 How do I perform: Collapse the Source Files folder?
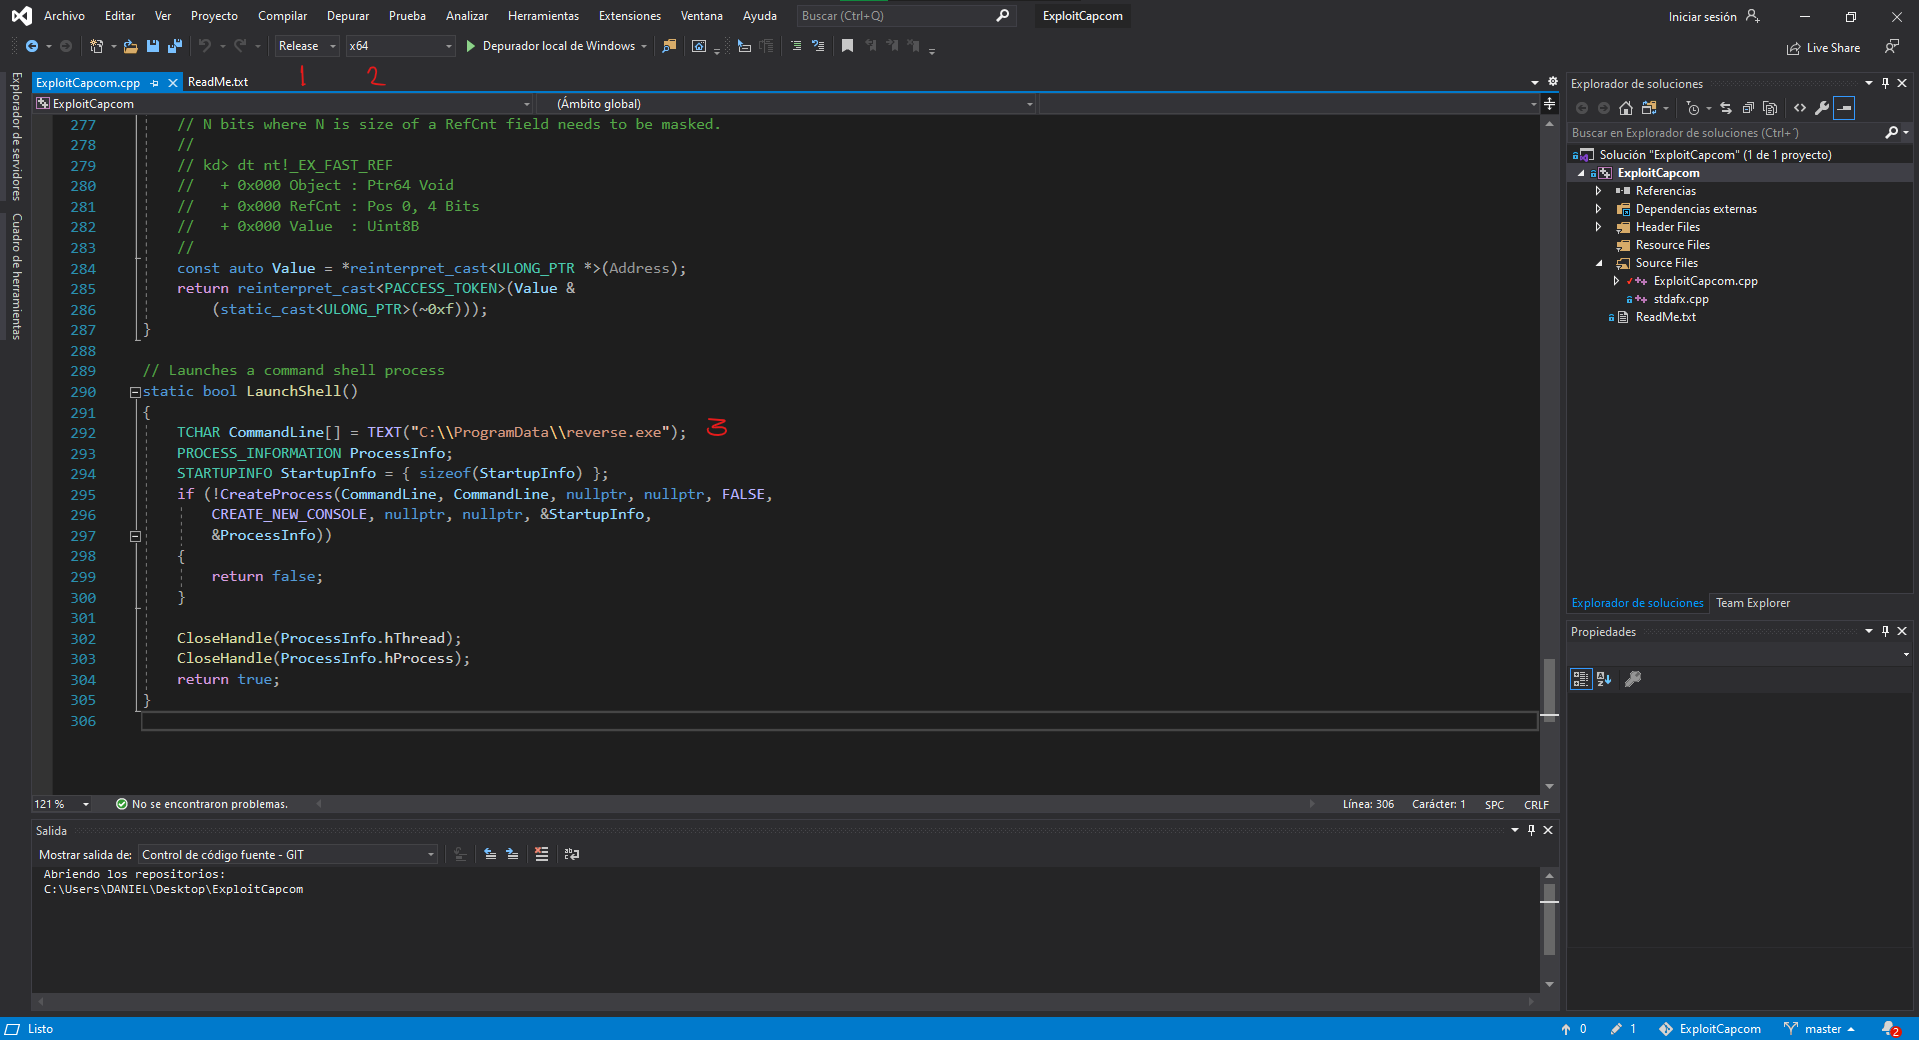(1598, 263)
